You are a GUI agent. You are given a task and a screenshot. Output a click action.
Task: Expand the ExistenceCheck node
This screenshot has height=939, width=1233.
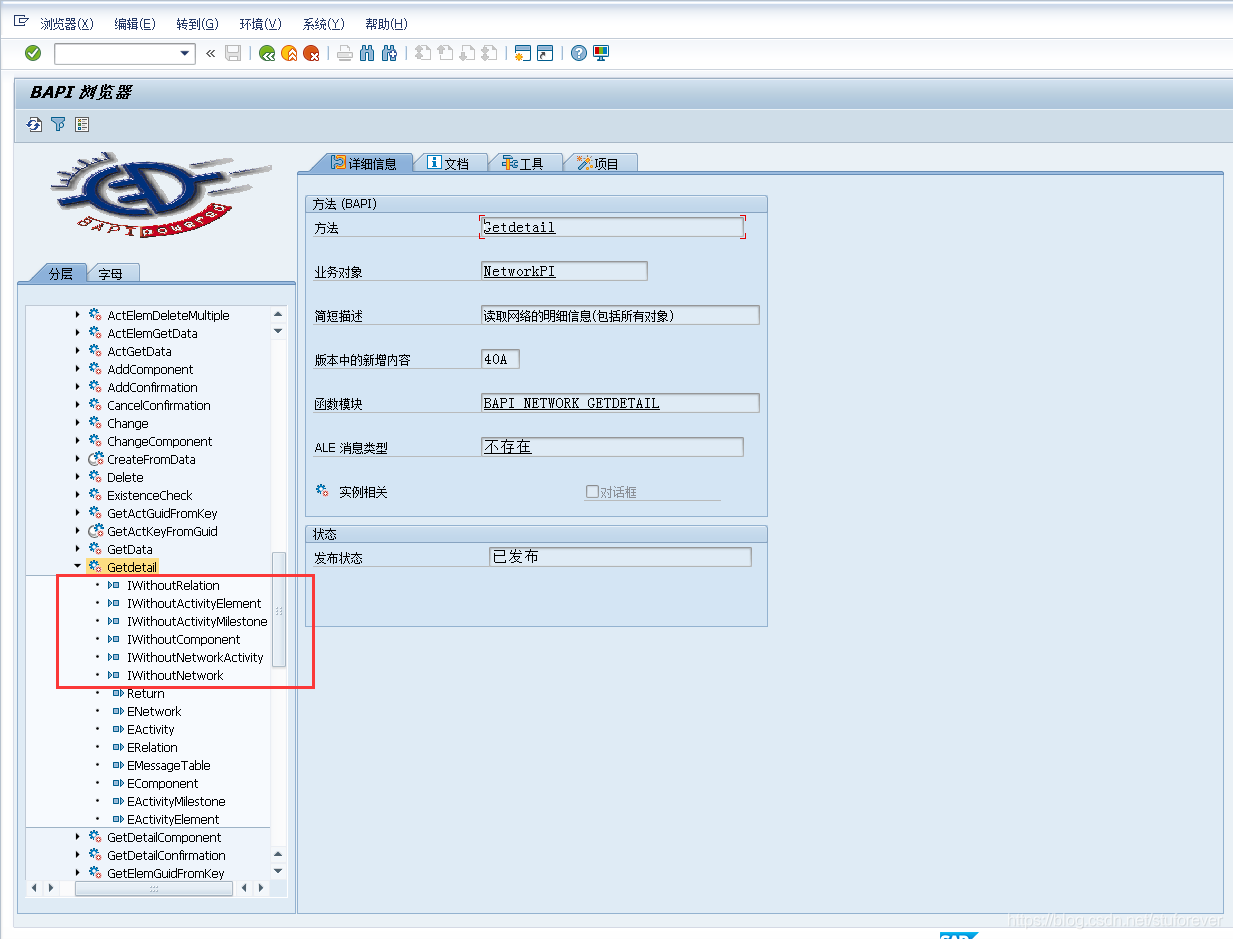point(79,495)
